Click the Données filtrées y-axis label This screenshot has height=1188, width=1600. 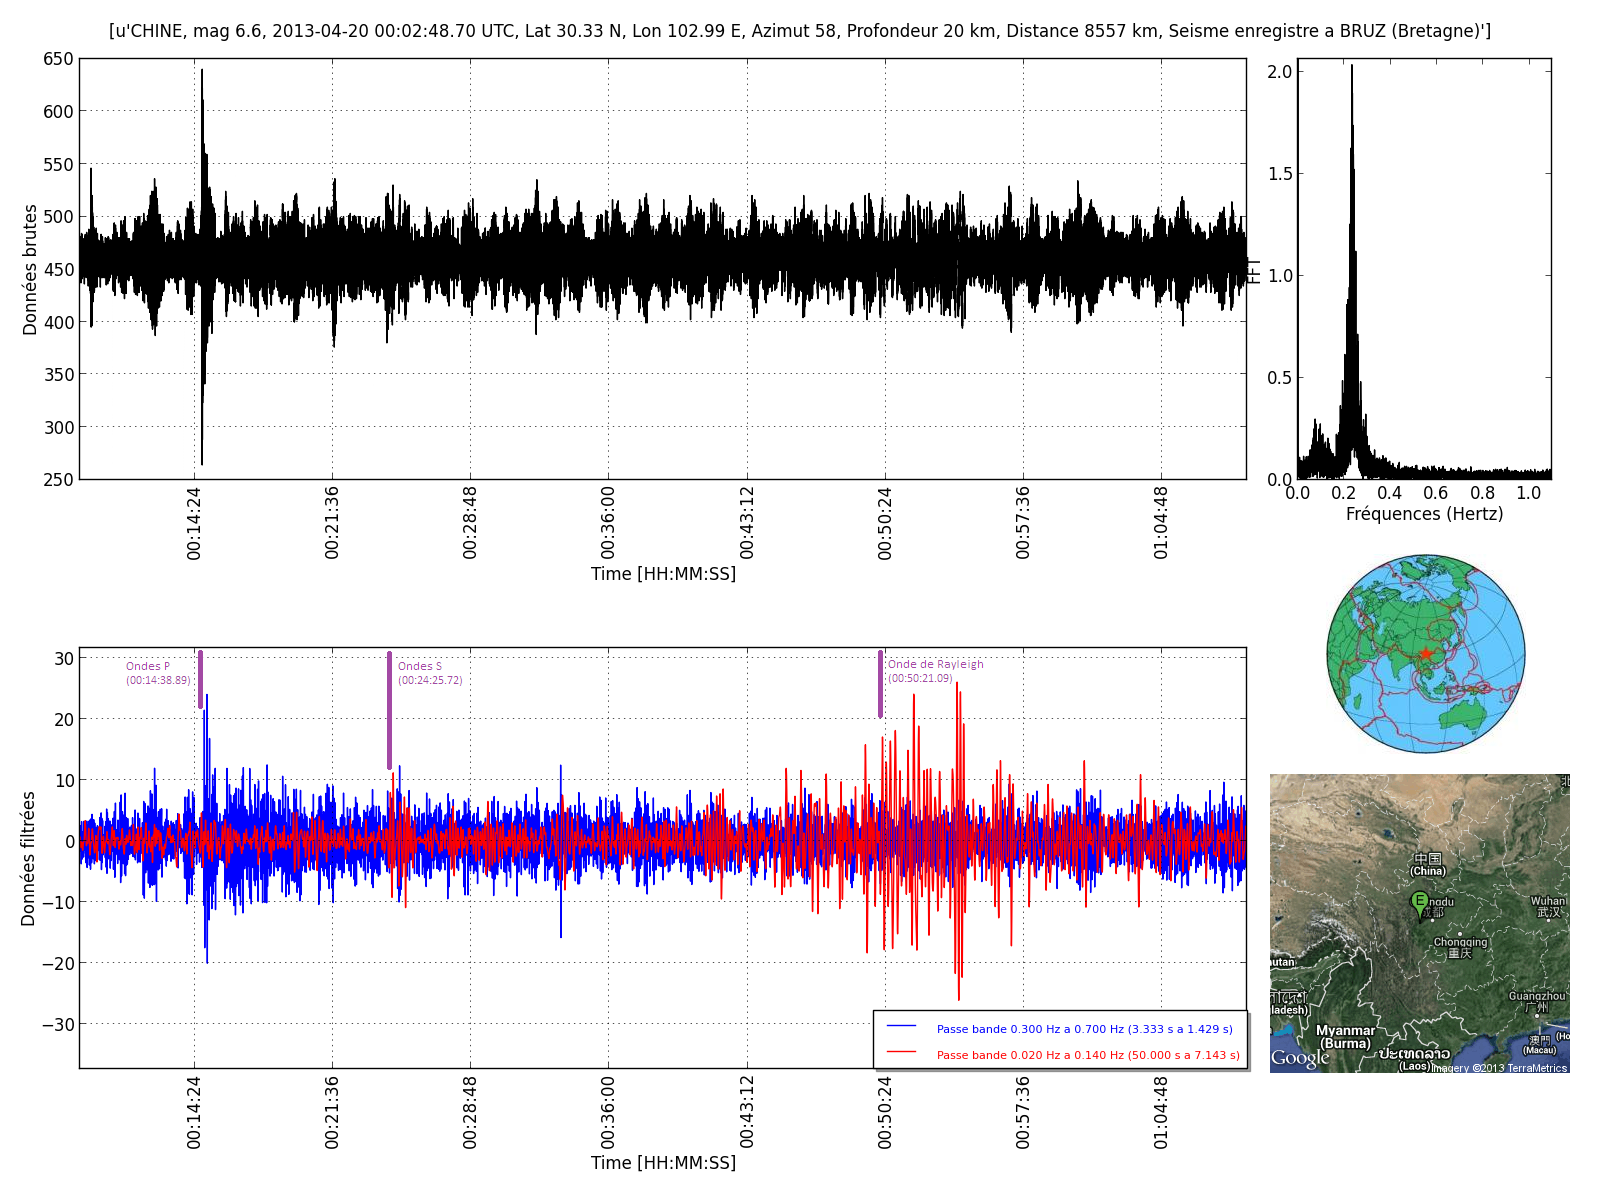coord(28,858)
